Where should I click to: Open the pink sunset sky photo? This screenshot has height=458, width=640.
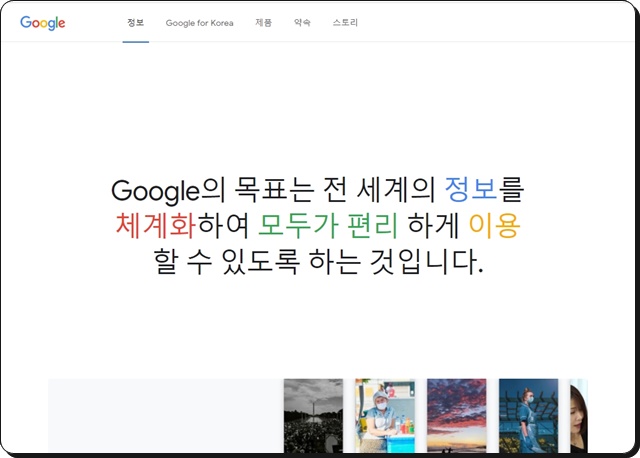[x=457, y=416]
